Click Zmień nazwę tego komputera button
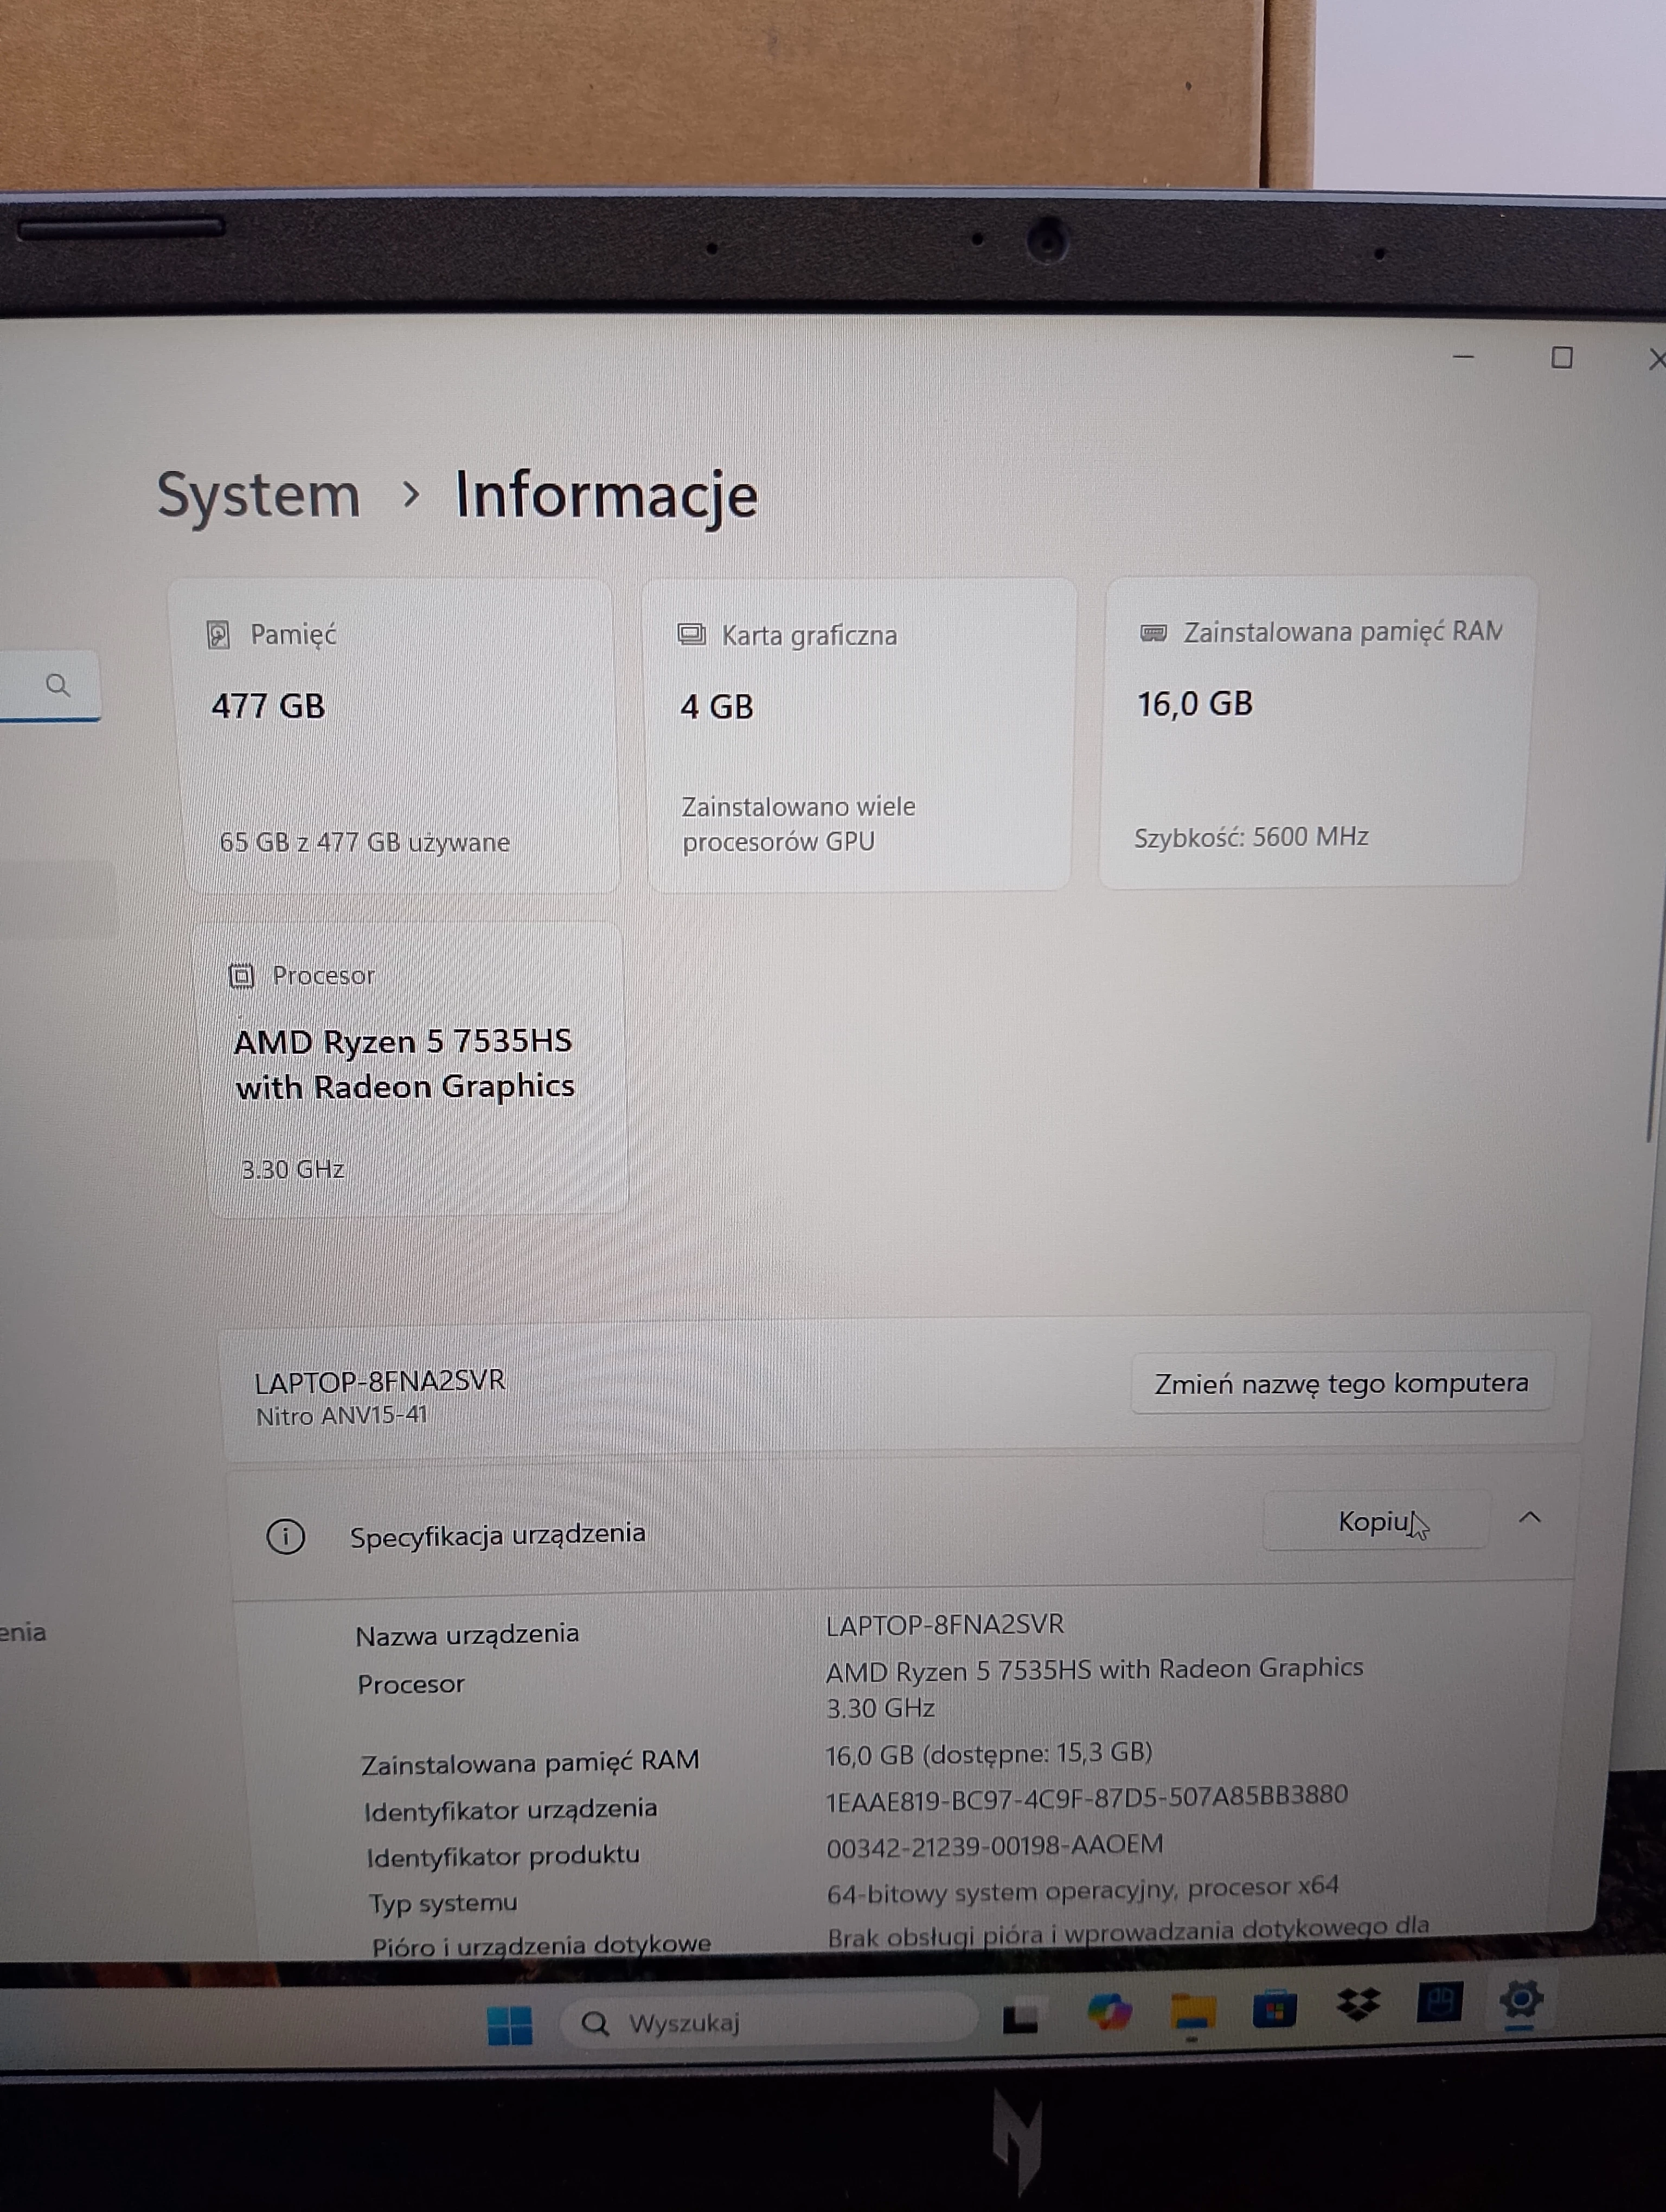Viewport: 1666px width, 2212px height. [x=1341, y=1383]
